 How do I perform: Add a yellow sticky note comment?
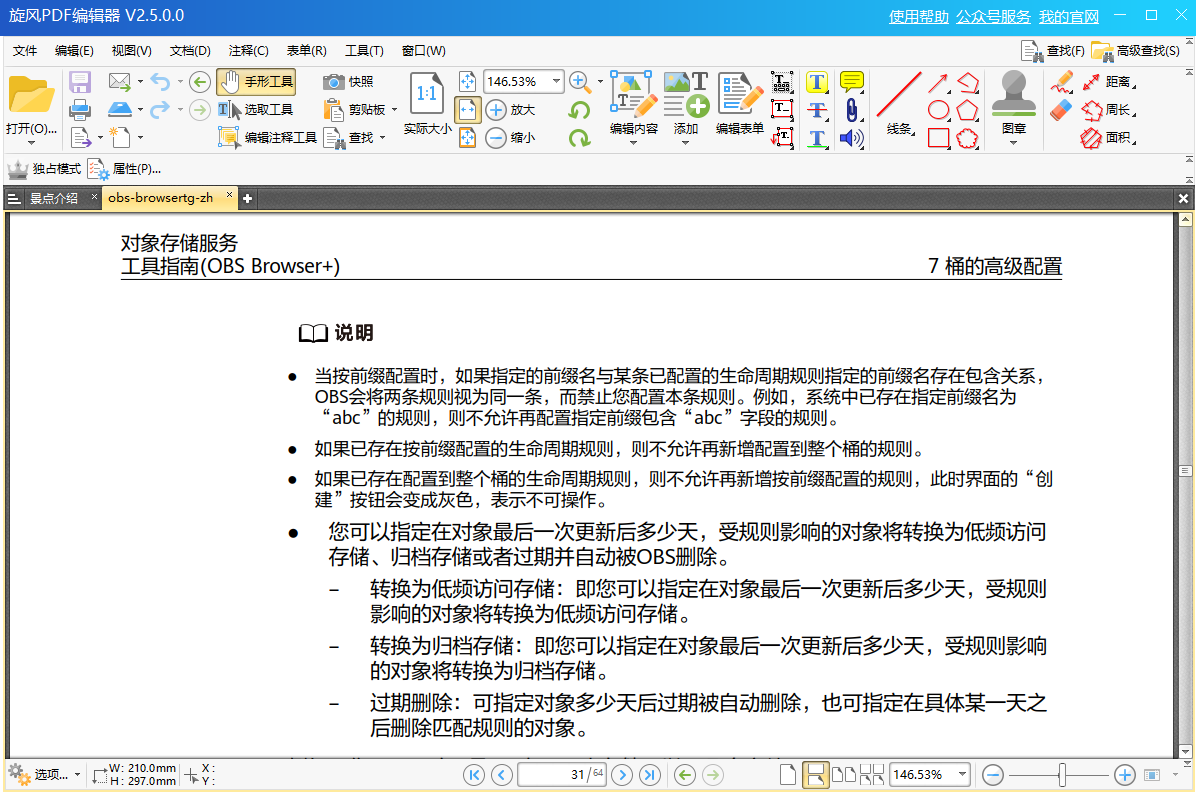point(851,82)
